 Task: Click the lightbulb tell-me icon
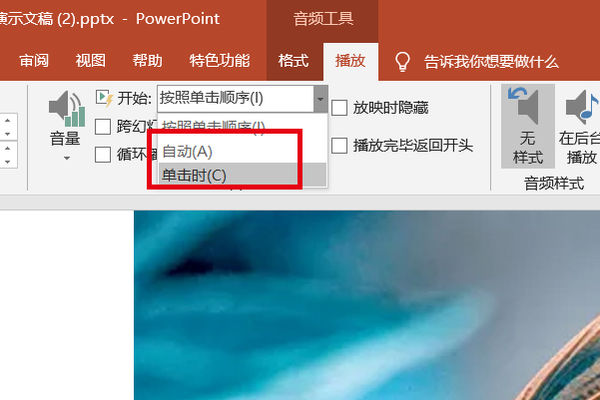(403, 62)
